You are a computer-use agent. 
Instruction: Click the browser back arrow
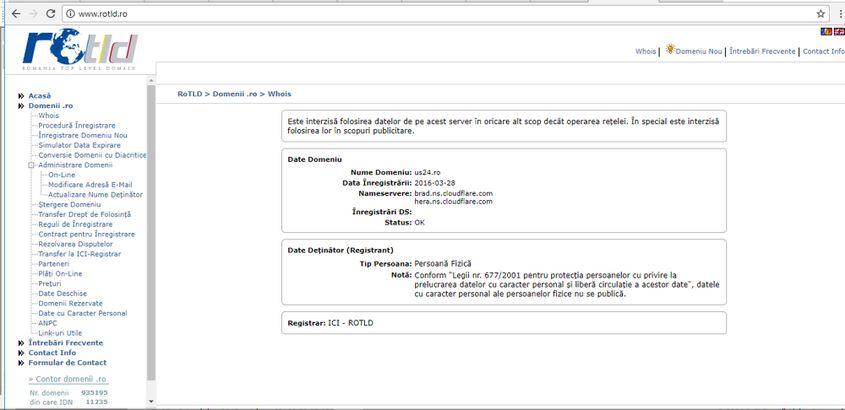tap(11, 14)
